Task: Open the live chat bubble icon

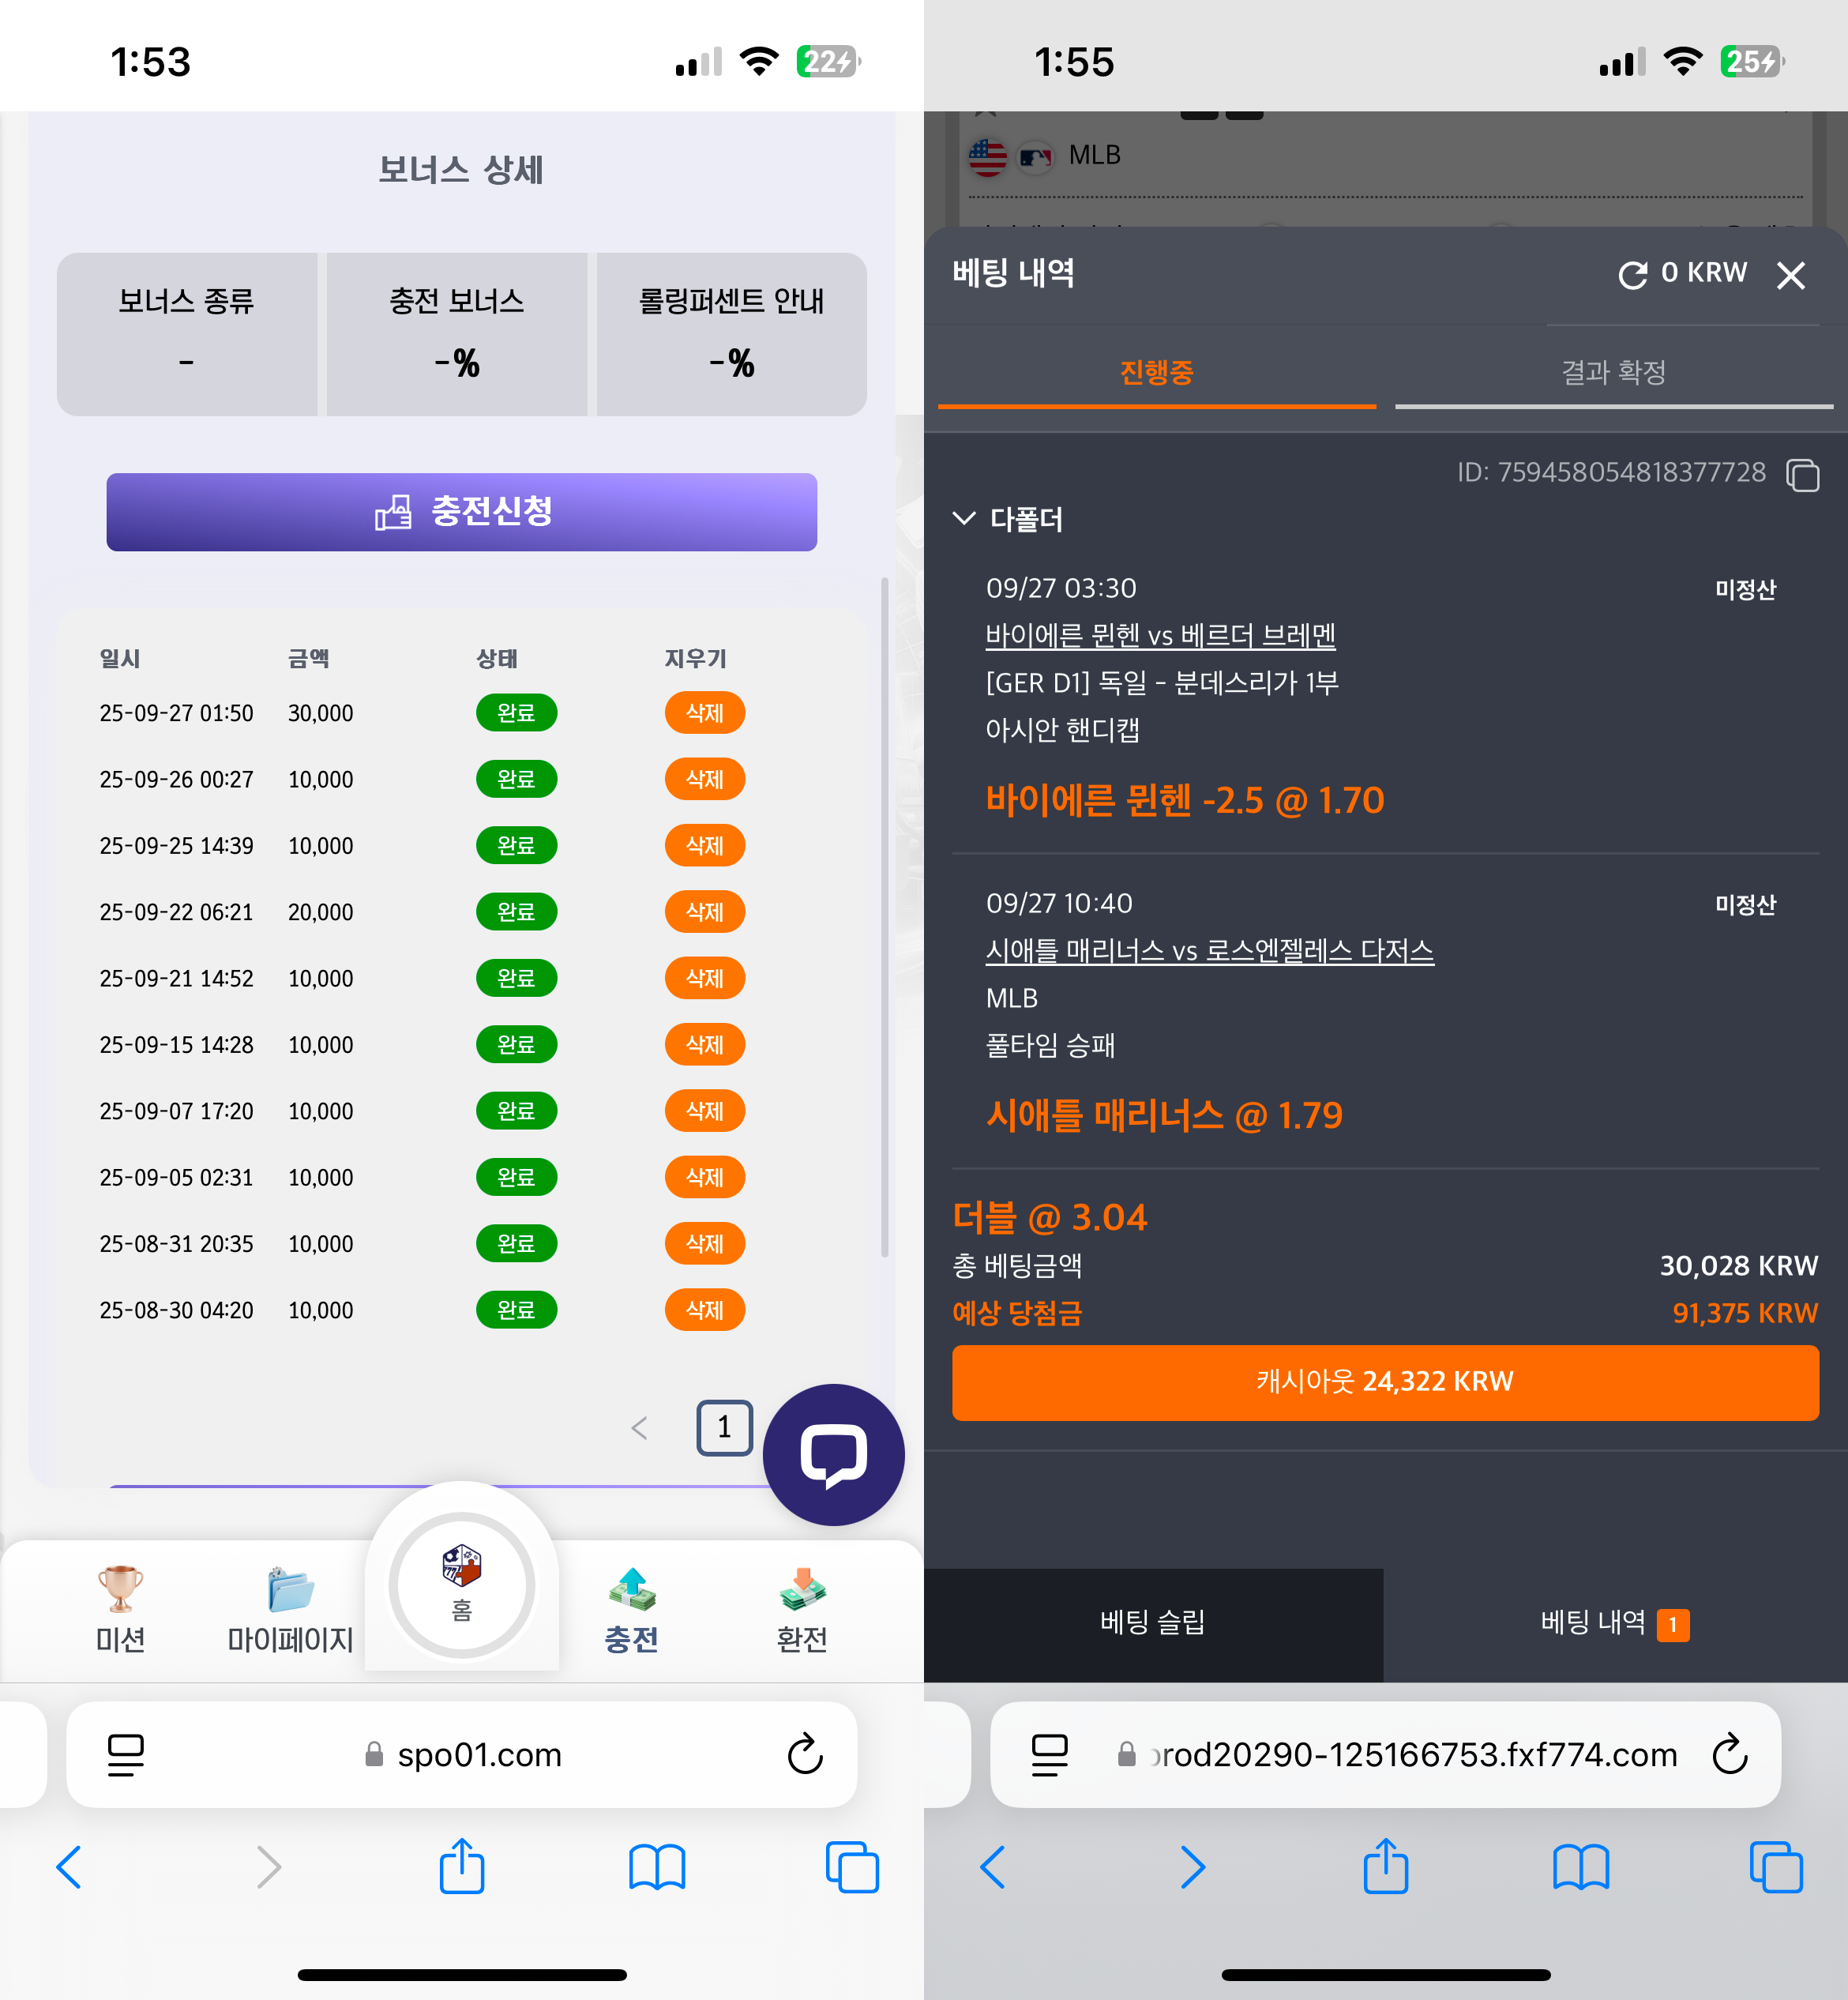Action: pos(833,1454)
